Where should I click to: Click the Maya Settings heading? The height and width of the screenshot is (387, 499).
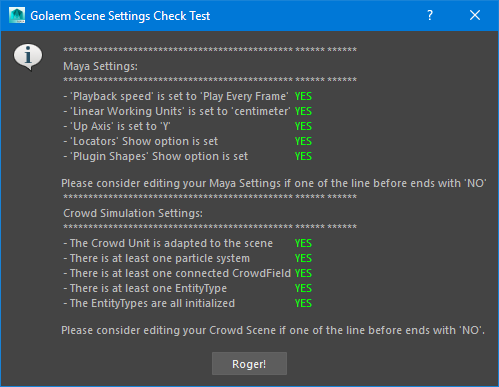point(100,66)
